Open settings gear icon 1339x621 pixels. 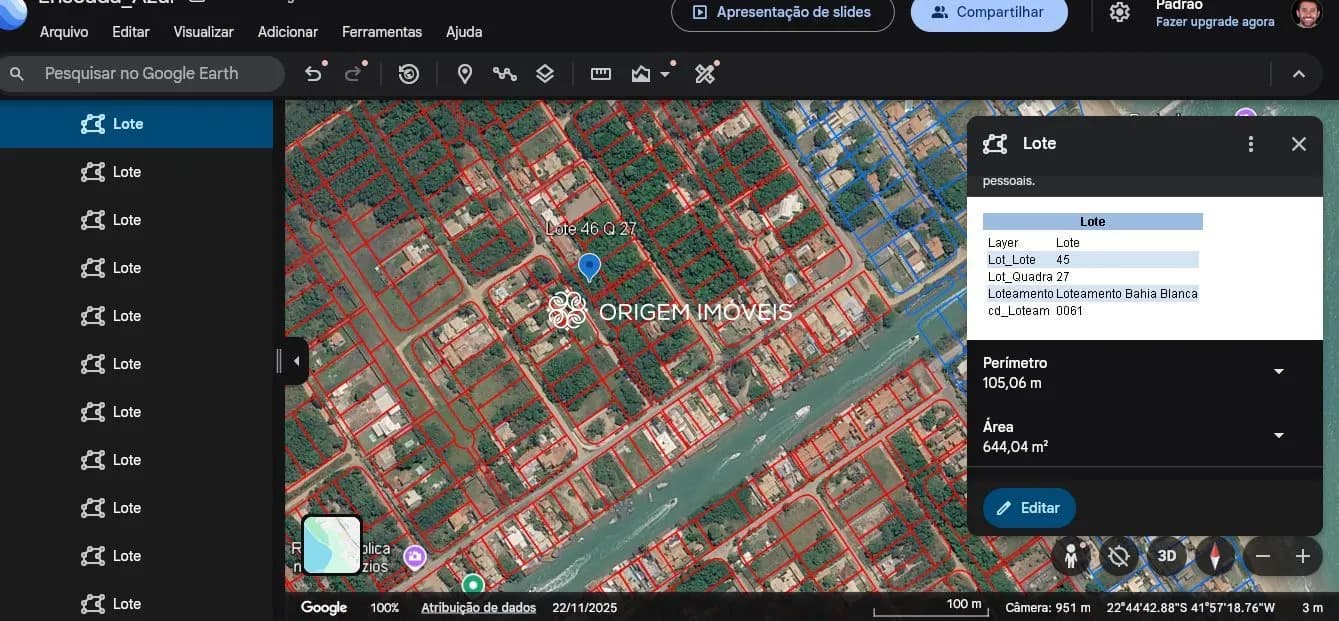tap(1120, 13)
